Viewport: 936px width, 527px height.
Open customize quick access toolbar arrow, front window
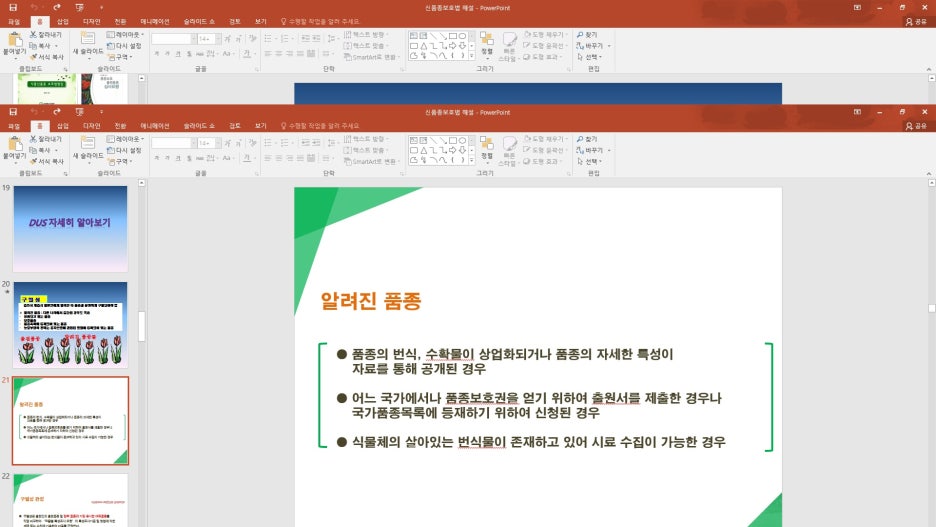coord(101,112)
